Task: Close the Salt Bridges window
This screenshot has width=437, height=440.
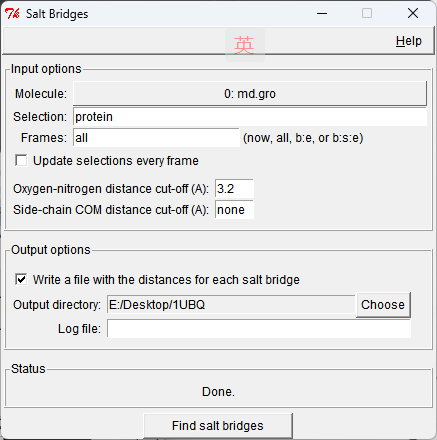Action: coord(413,14)
